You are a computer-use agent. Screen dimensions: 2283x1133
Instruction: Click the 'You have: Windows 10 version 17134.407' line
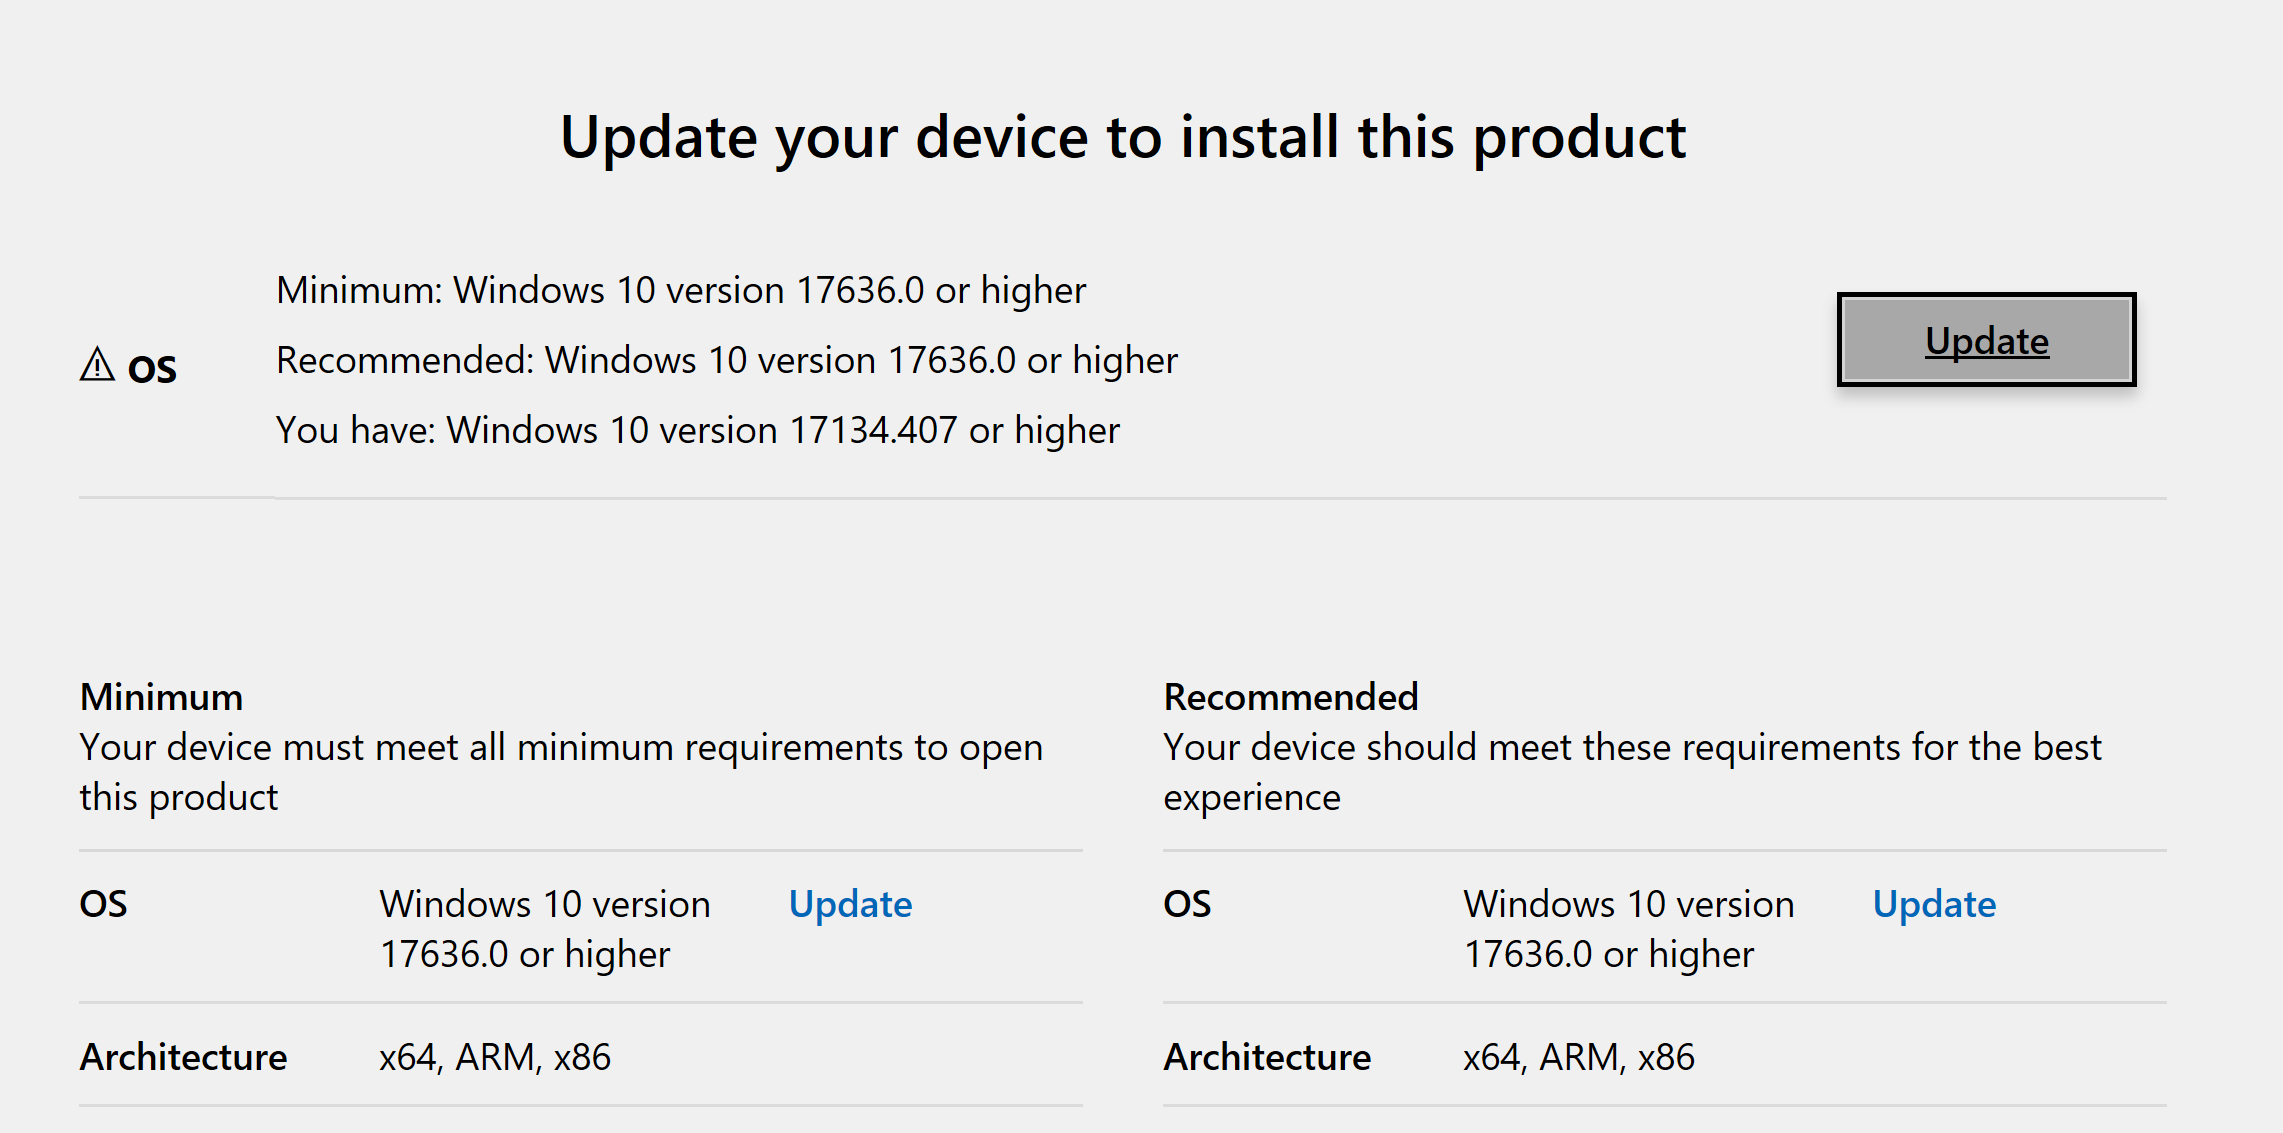(x=698, y=430)
